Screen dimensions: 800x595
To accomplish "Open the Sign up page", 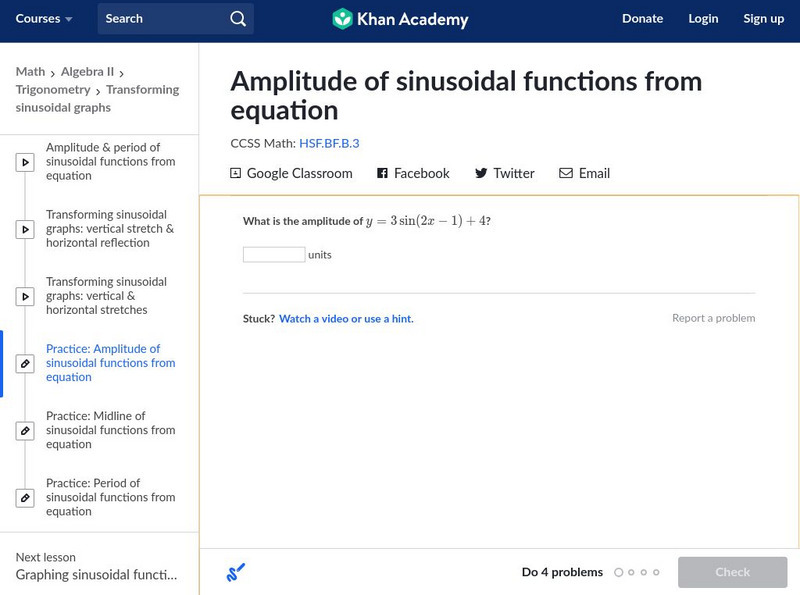I will pos(763,19).
